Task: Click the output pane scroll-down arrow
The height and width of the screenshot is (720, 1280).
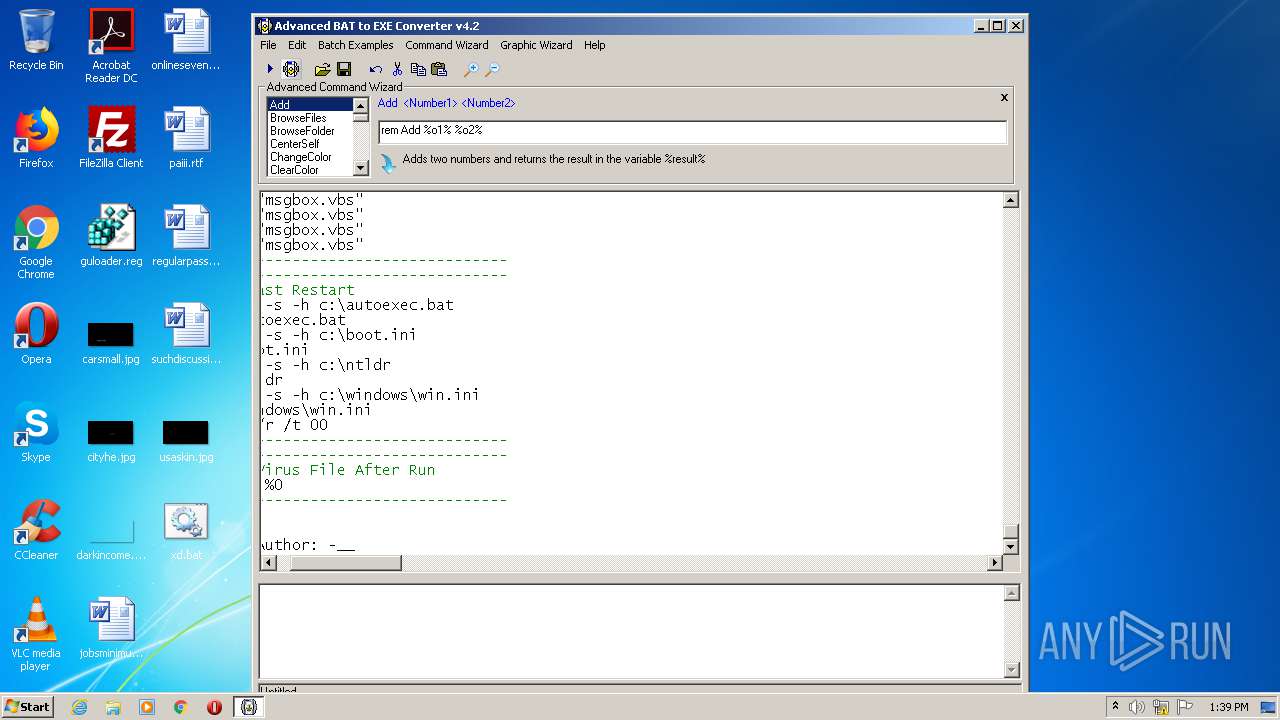Action: pos(1011,670)
